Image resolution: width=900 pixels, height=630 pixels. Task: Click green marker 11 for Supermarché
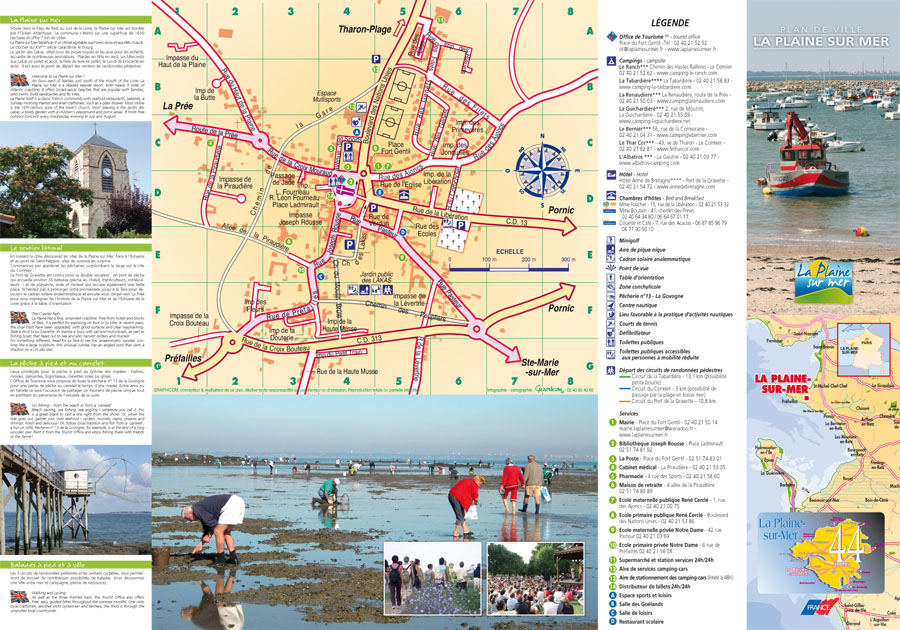[612, 560]
